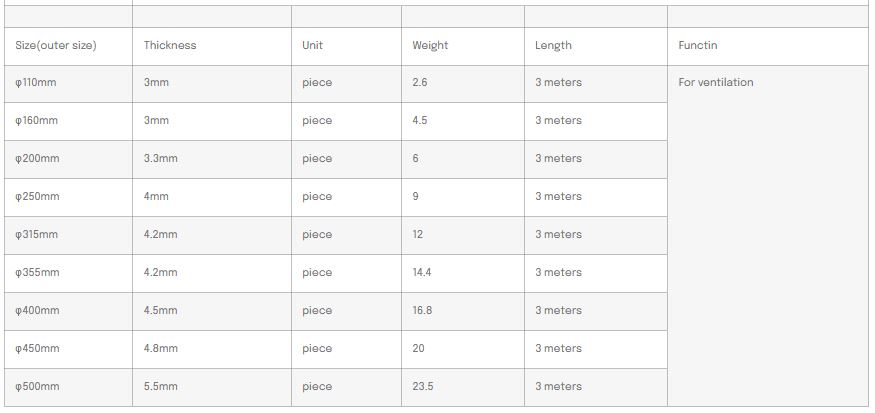Select the "Length" header cell

pos(553,45)
